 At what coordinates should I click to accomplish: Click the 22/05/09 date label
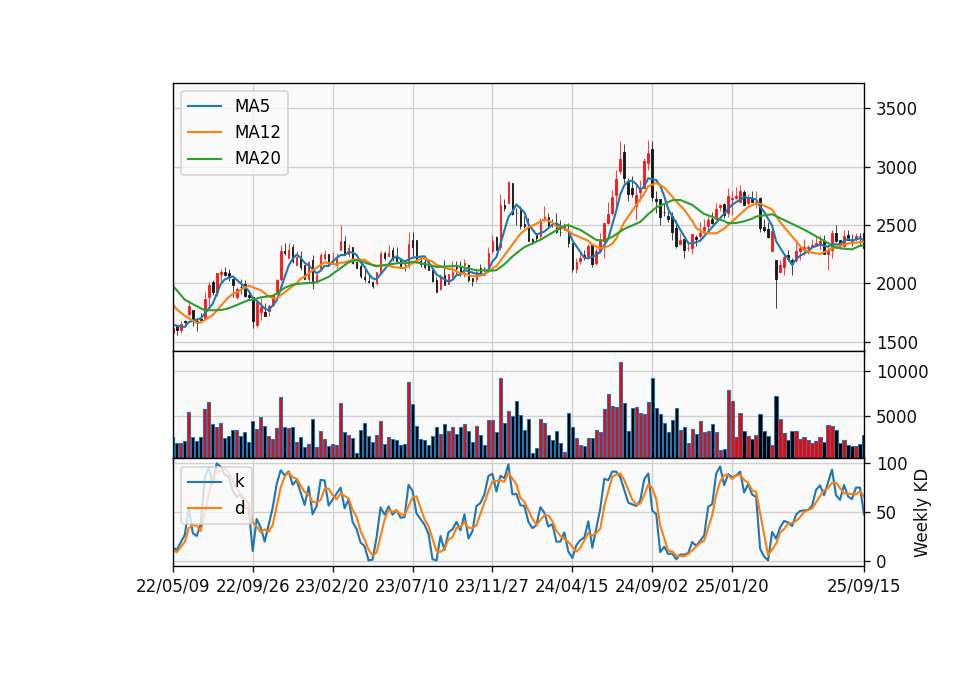point(173,586)
